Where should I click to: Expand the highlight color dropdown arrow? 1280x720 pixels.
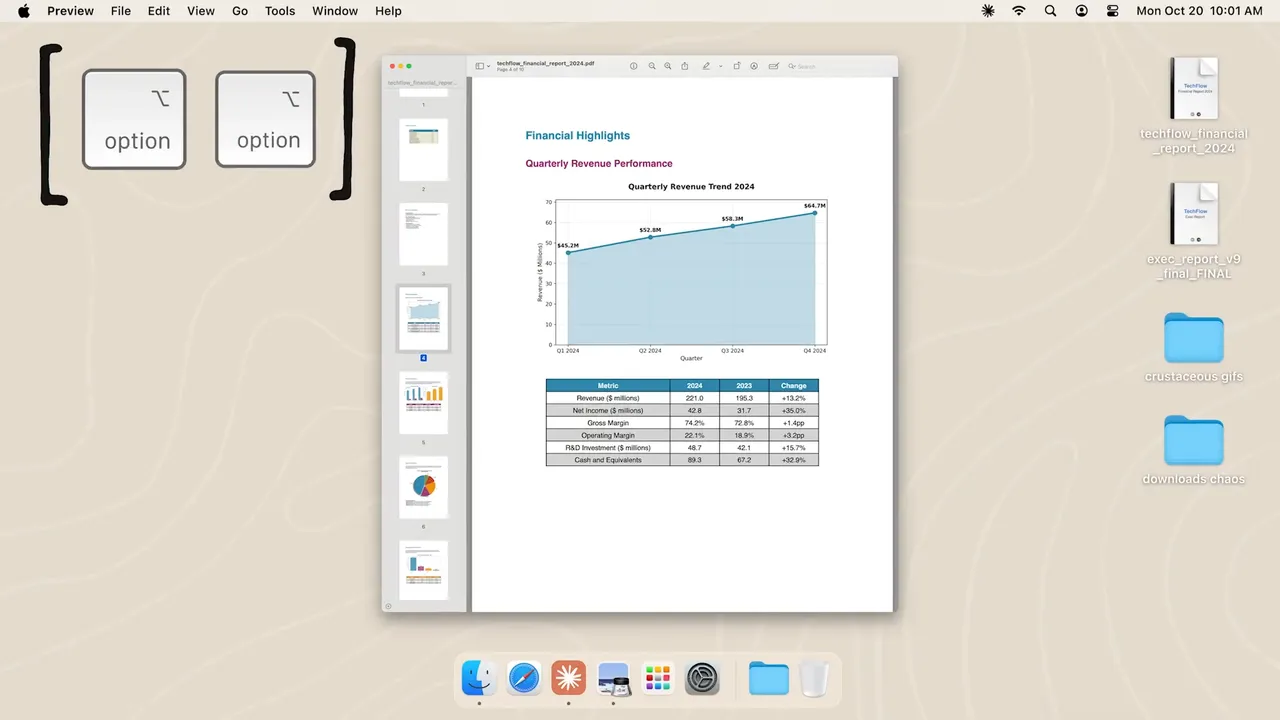720,66
